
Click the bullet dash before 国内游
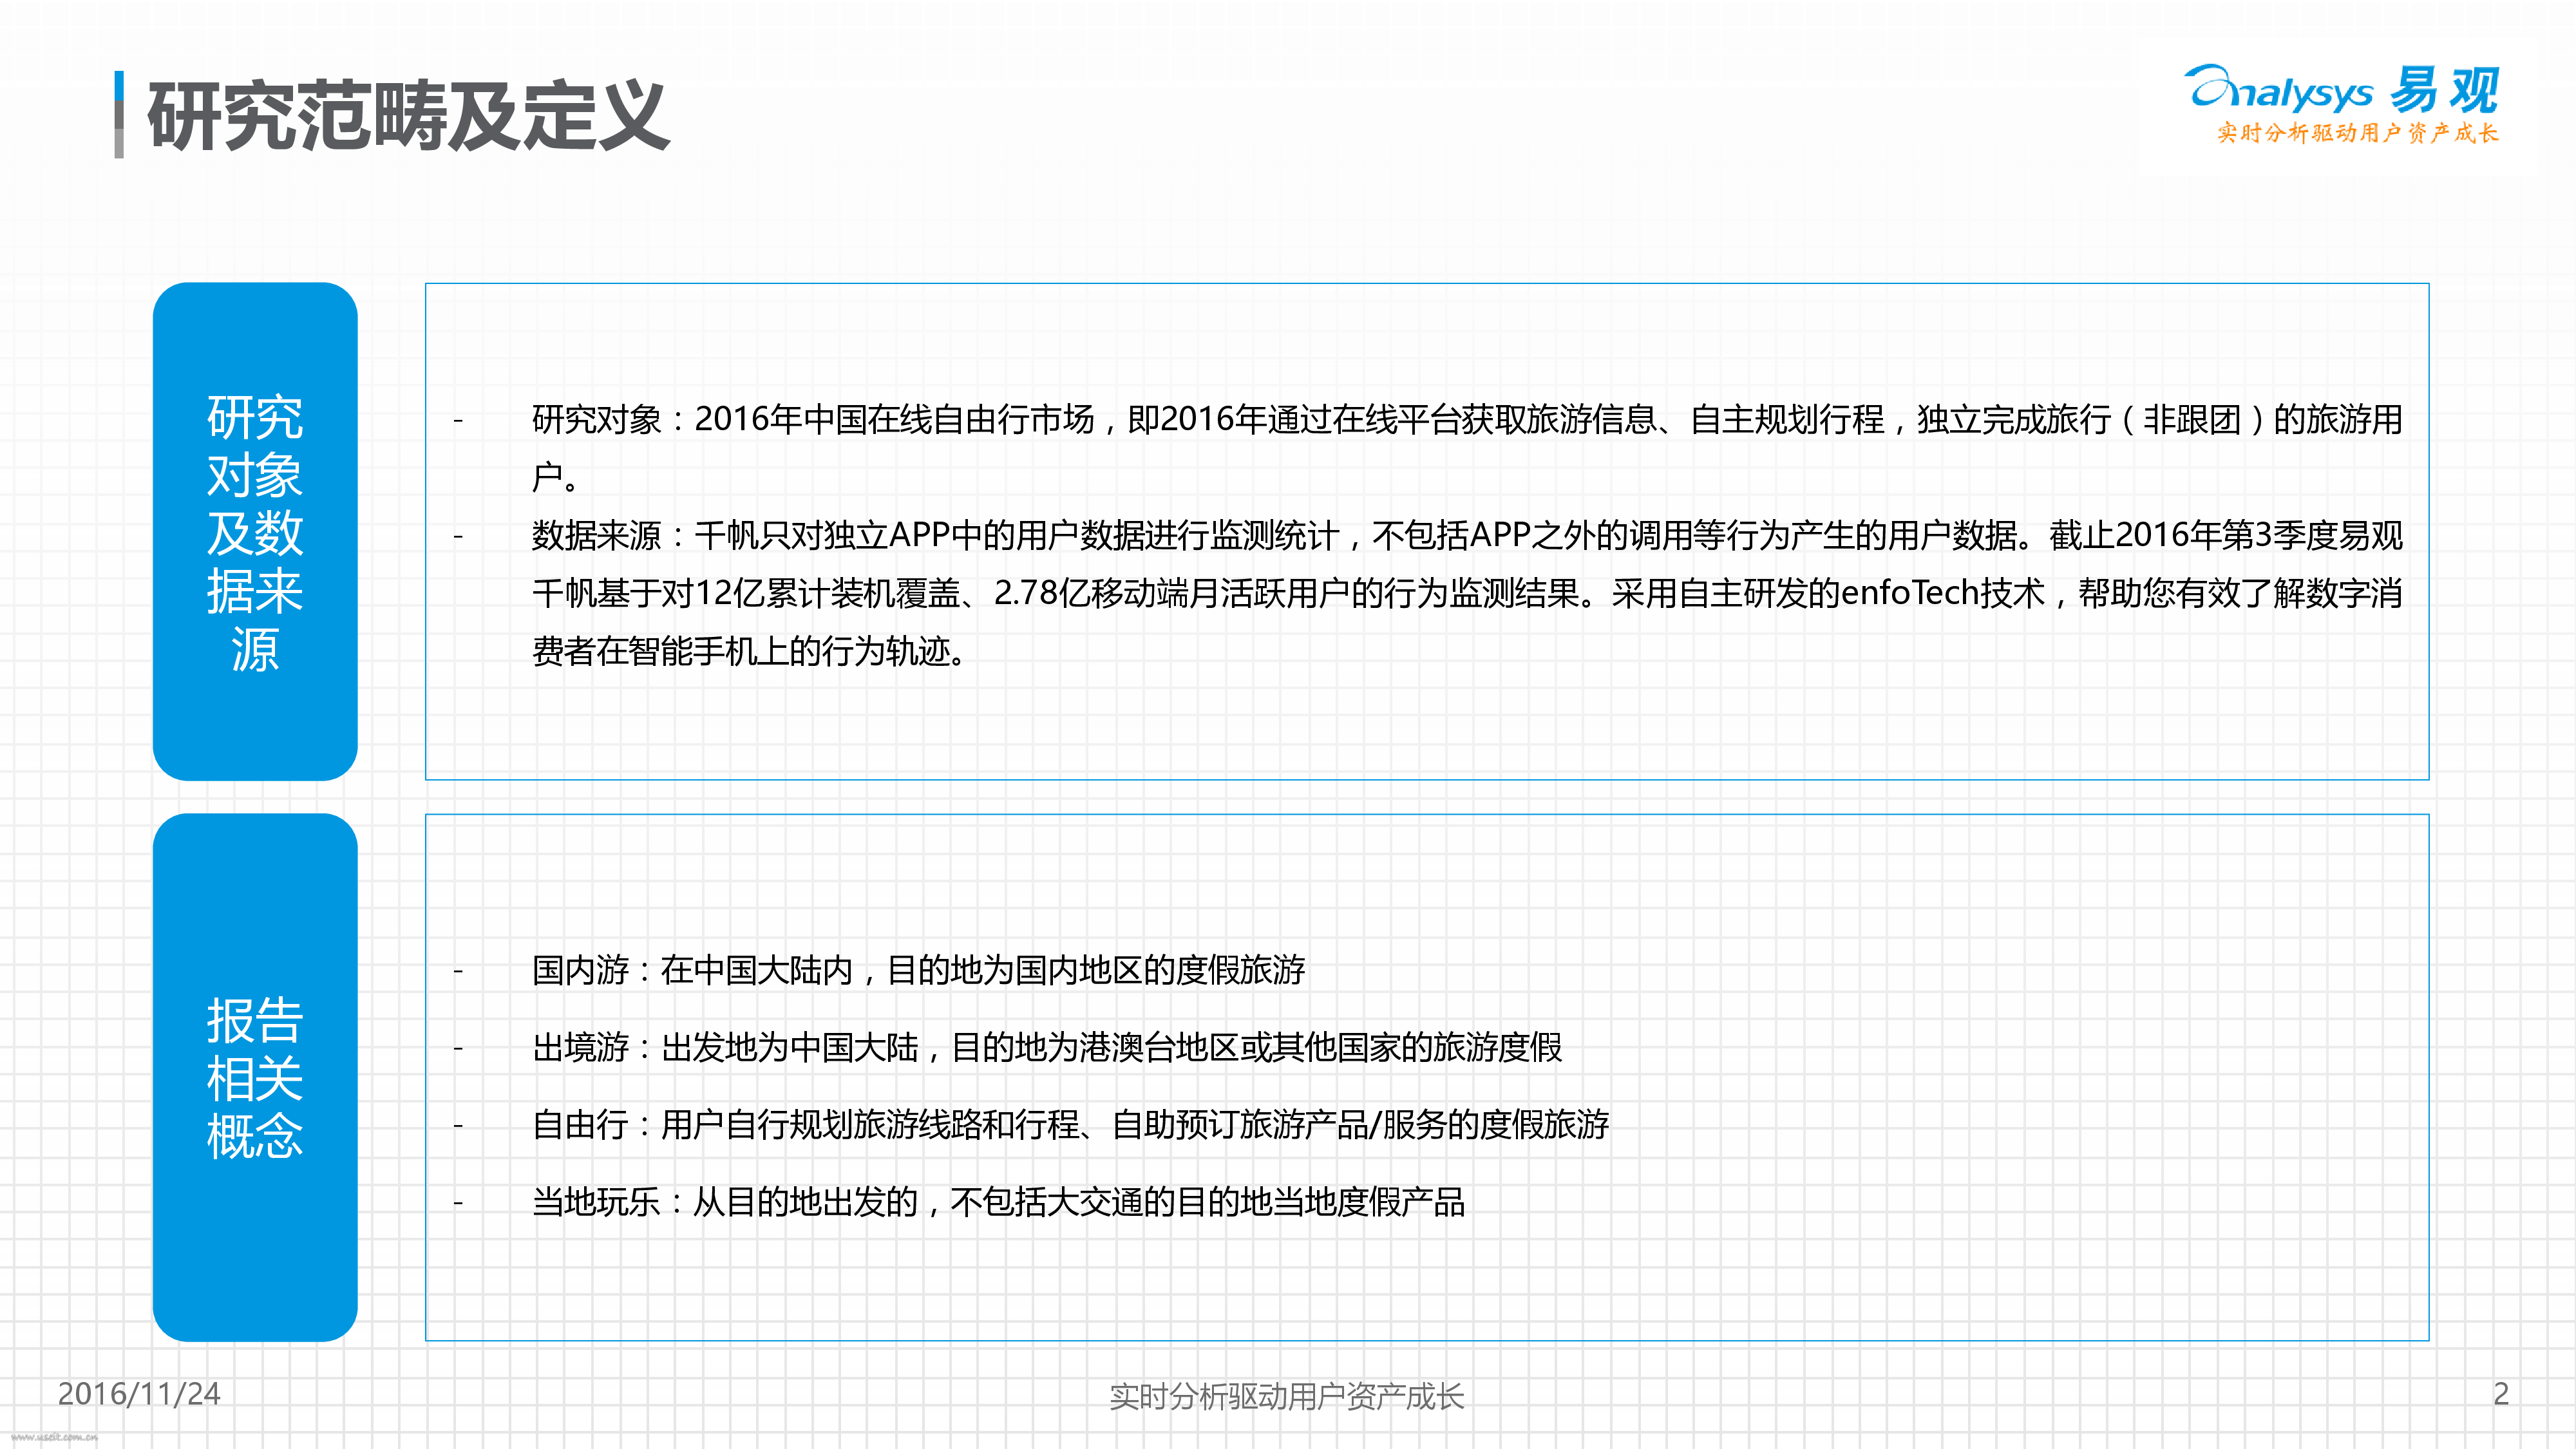(458, 971)
